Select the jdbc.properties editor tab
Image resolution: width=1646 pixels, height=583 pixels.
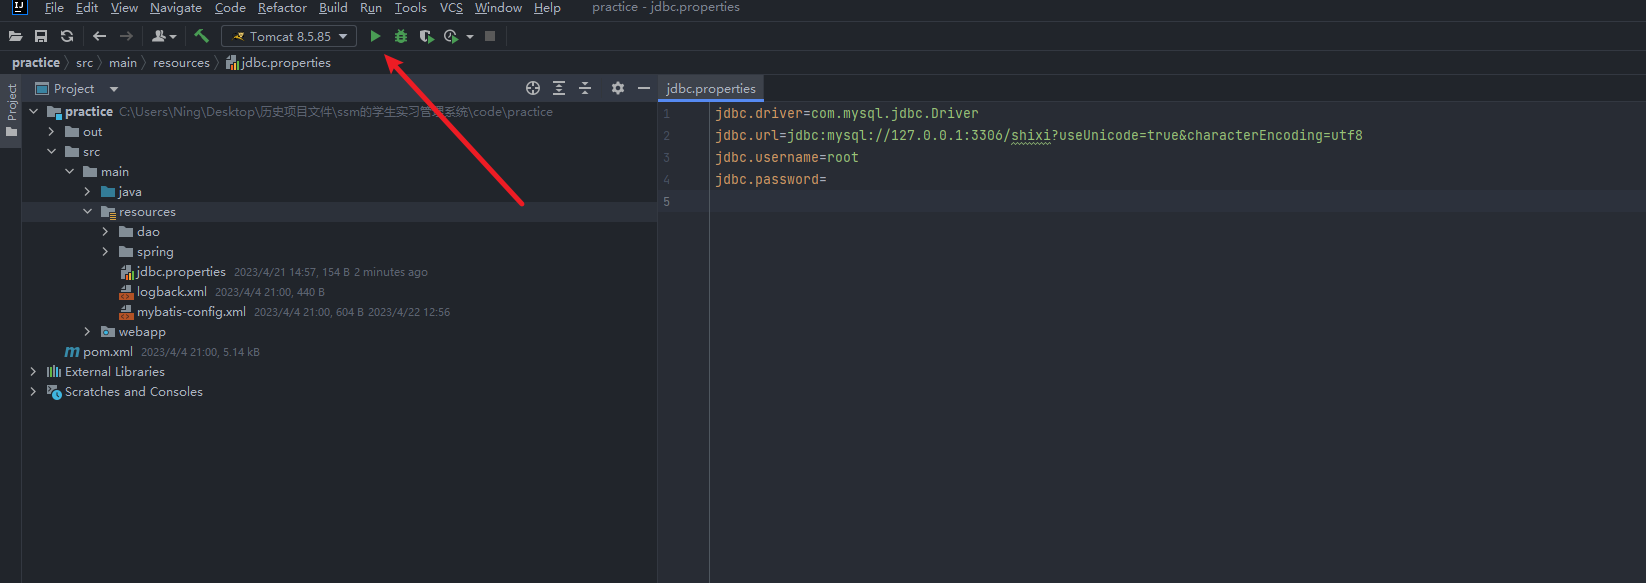pyautogui.click(x=710, y=88)
